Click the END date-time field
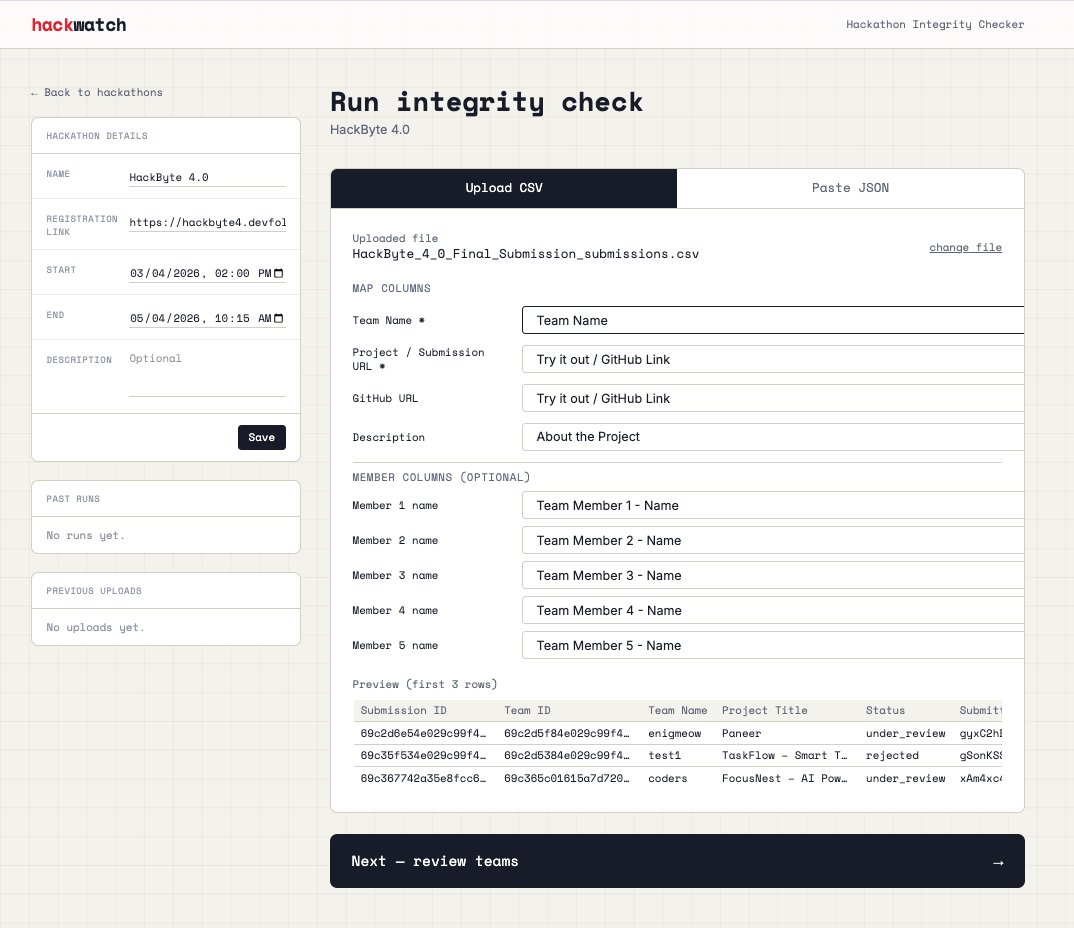The image size is (1074, 928). (x=207, y=318)
